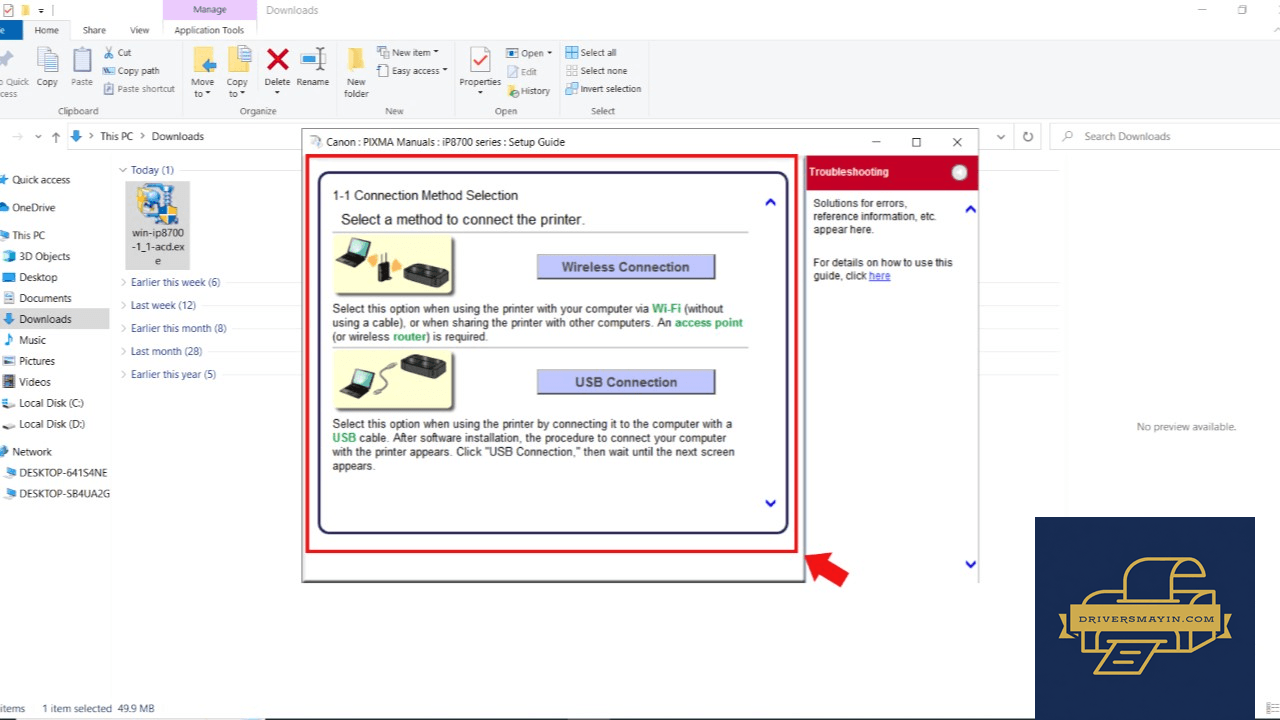Click the Wireless Connection button
The image size is (1280, 720).
pos(626,267)
